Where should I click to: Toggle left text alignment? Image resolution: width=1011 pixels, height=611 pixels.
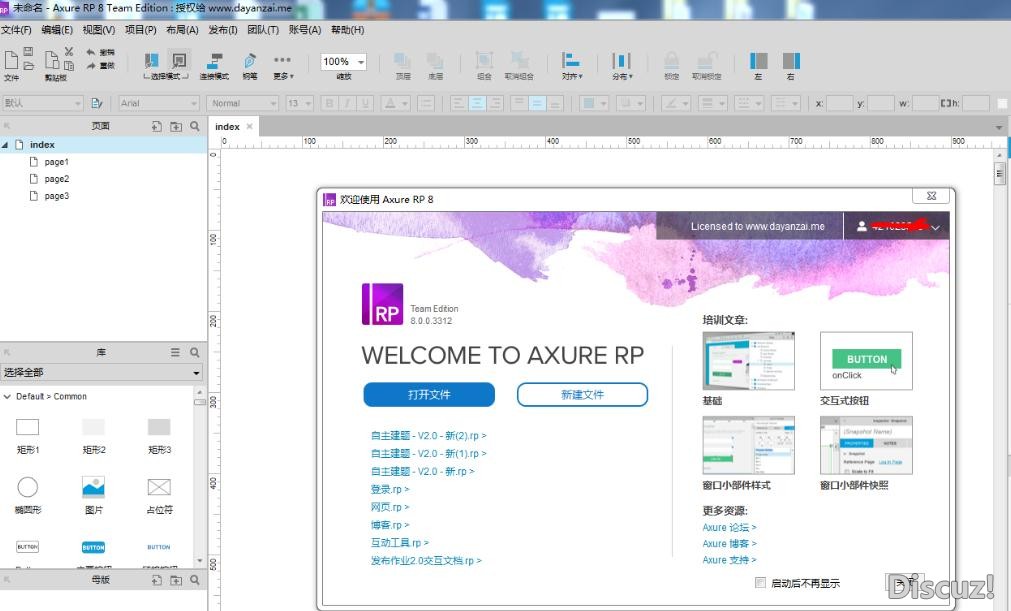(458, 103)
